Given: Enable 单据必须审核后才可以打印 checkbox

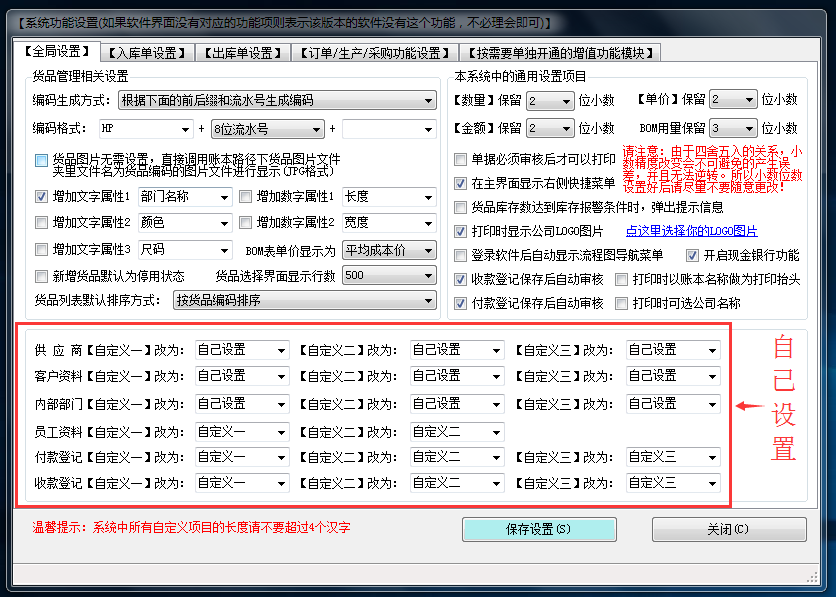Looking at the screenshot, I should [461, 159].
